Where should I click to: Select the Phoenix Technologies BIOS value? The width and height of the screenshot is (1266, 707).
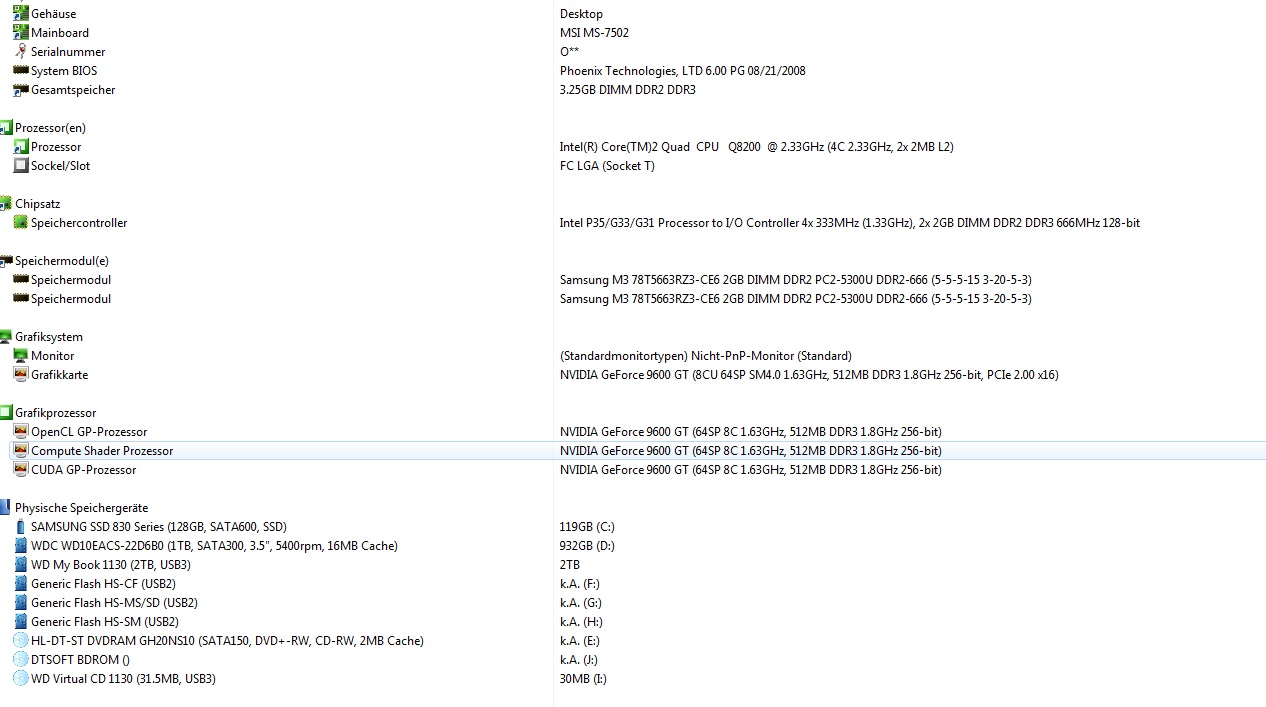click(x=682, y=71)
